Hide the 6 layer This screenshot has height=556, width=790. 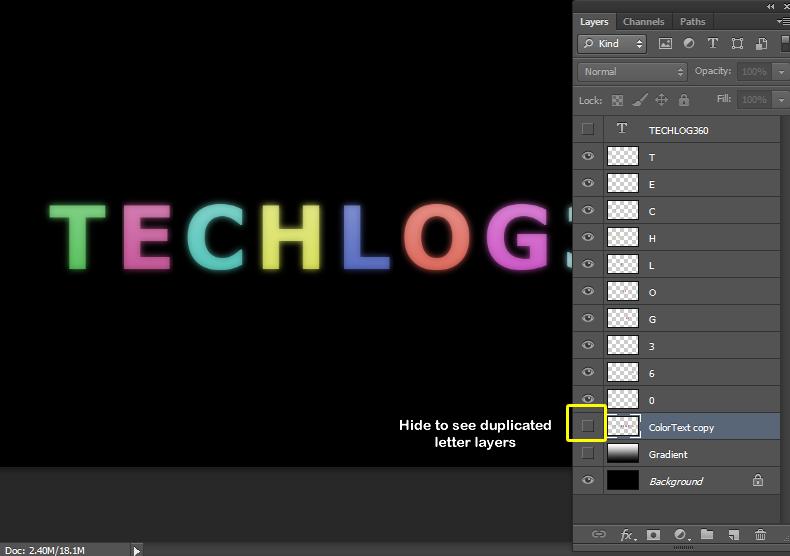[x=587, y=372]
